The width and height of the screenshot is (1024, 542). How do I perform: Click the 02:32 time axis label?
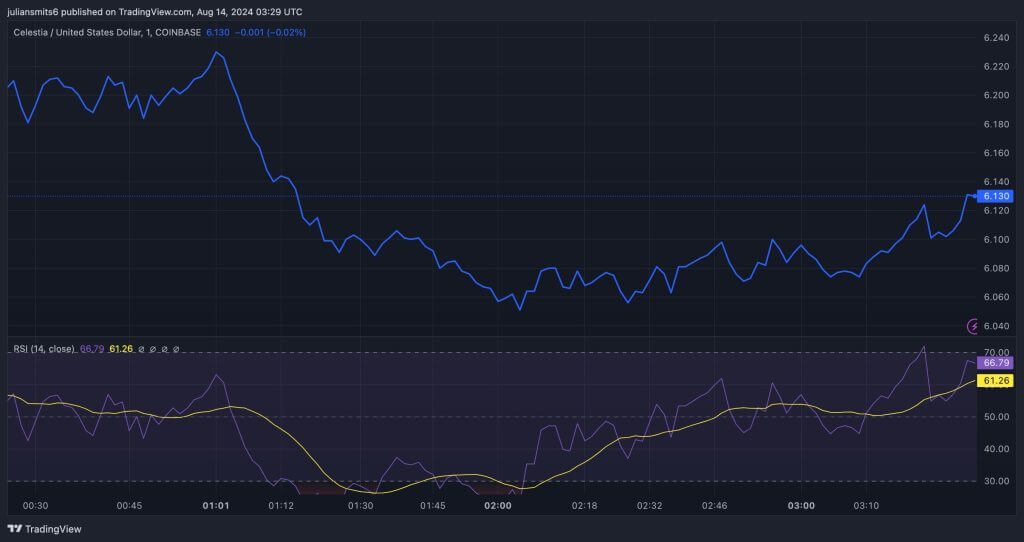[650, 506]
